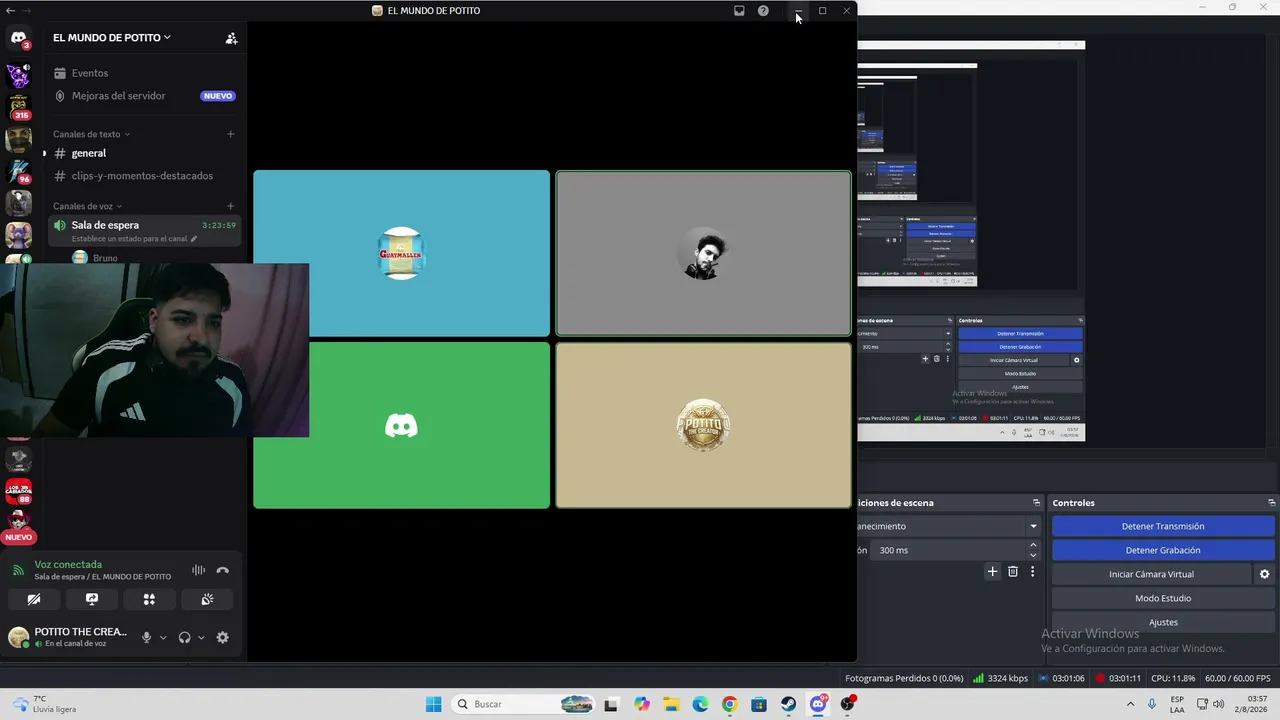Open the general text channel
Image resolution: width=1280 pixels, height=720 pixels.
(145, 153)
